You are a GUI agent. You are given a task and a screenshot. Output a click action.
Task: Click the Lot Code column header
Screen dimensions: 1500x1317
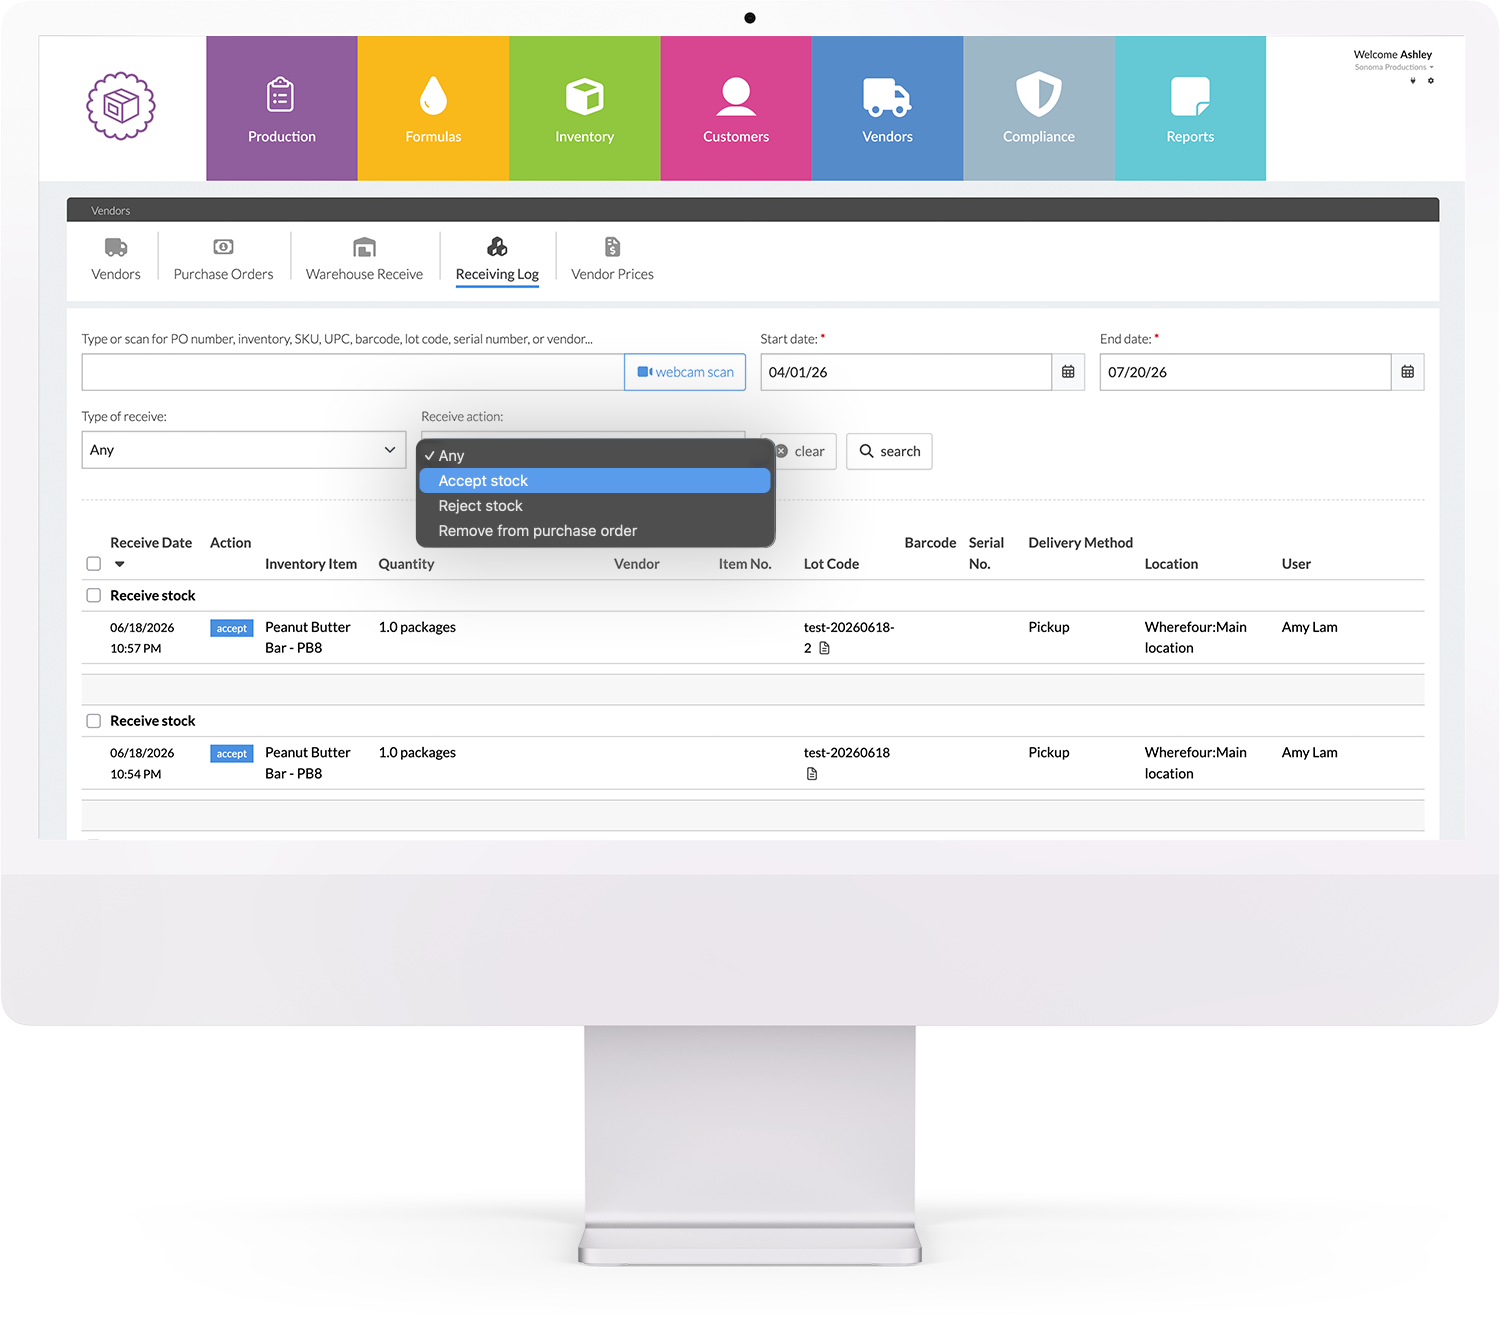[831, 564]
